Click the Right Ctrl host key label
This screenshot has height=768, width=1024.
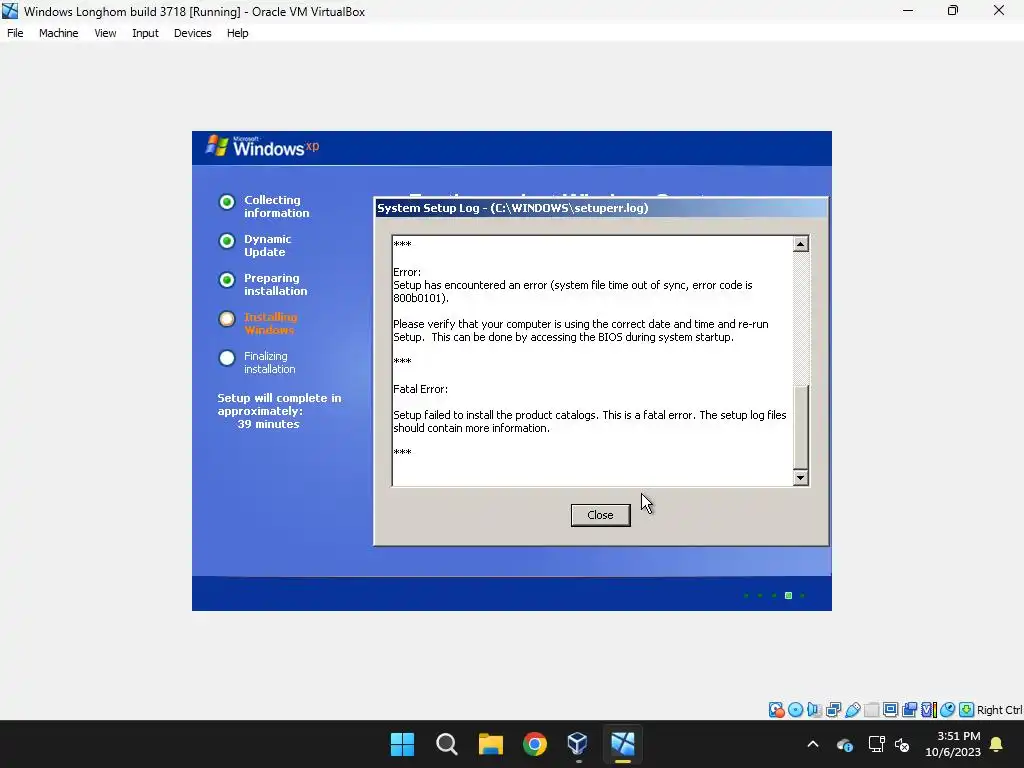[x=1000, y=710]
